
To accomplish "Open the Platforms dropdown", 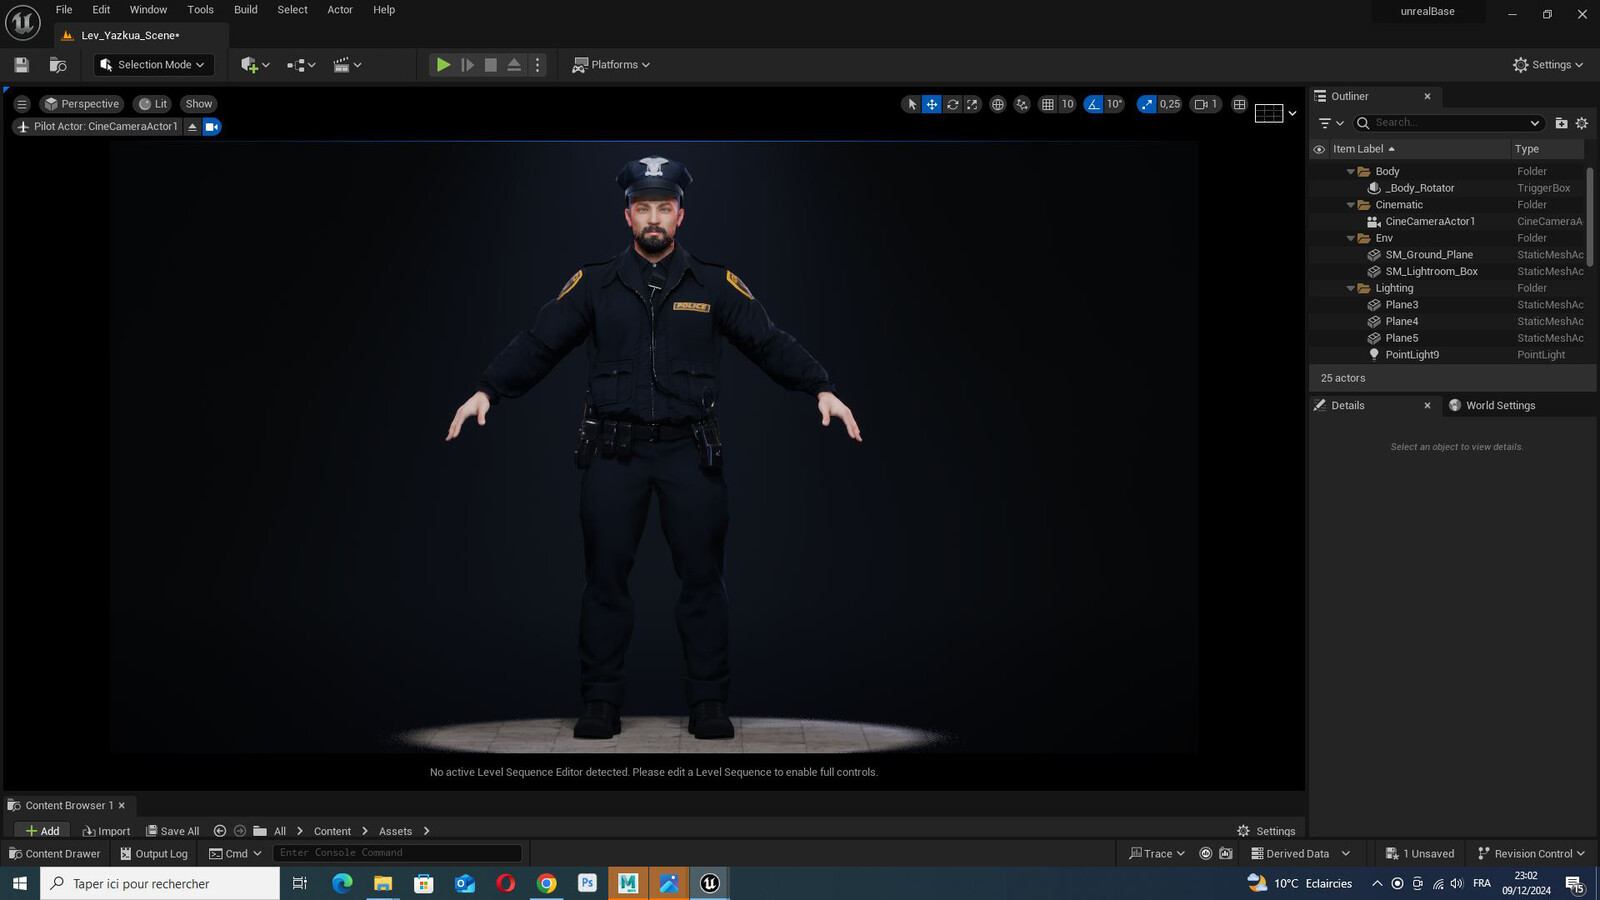I will pos(611,65).
